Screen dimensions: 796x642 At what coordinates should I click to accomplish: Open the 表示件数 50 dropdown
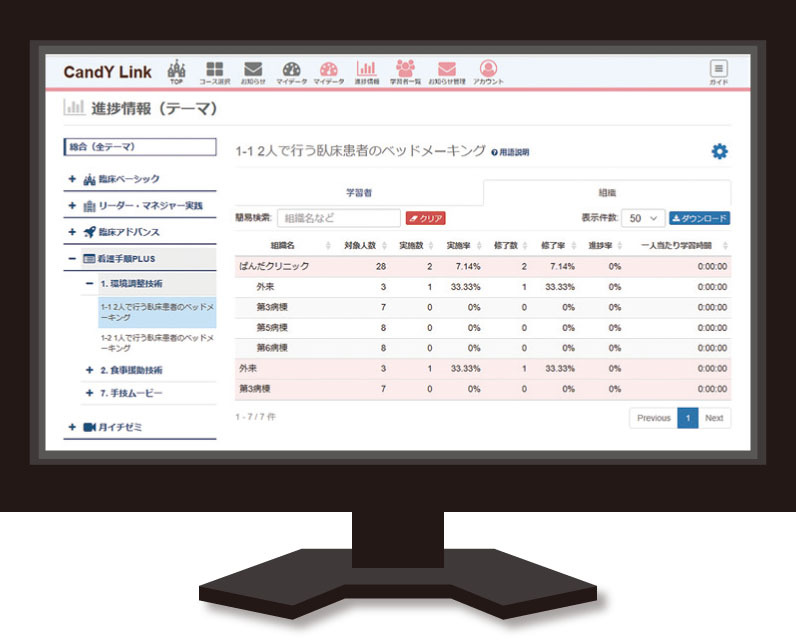pos(642,218)
